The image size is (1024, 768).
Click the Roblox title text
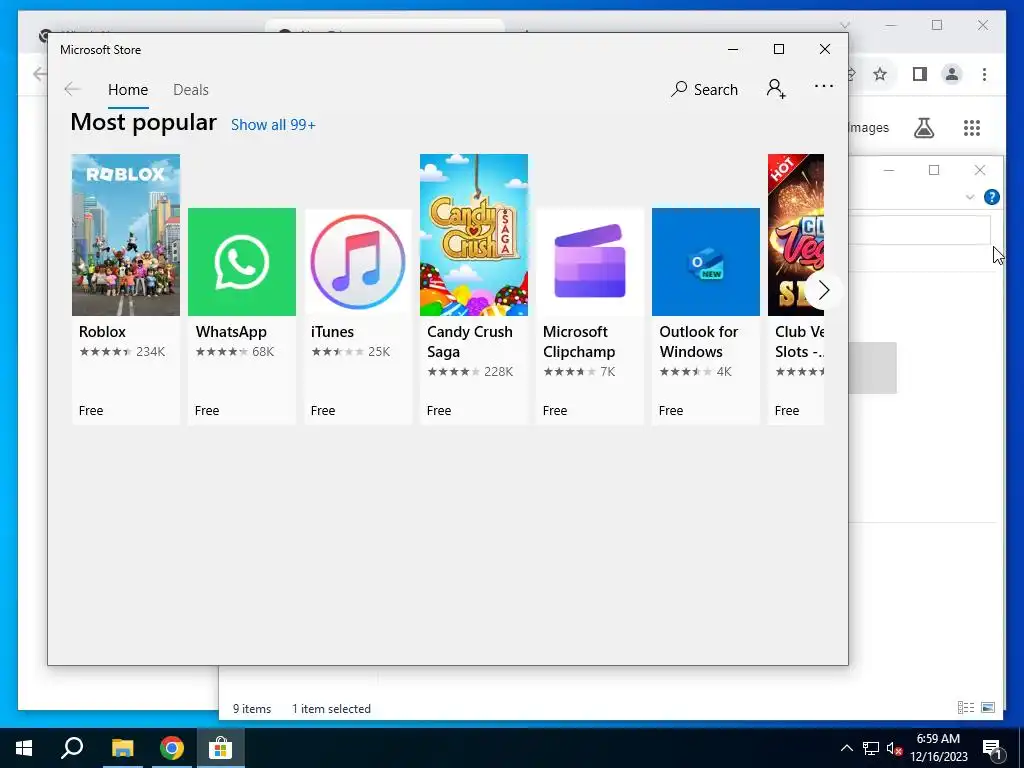102,332
